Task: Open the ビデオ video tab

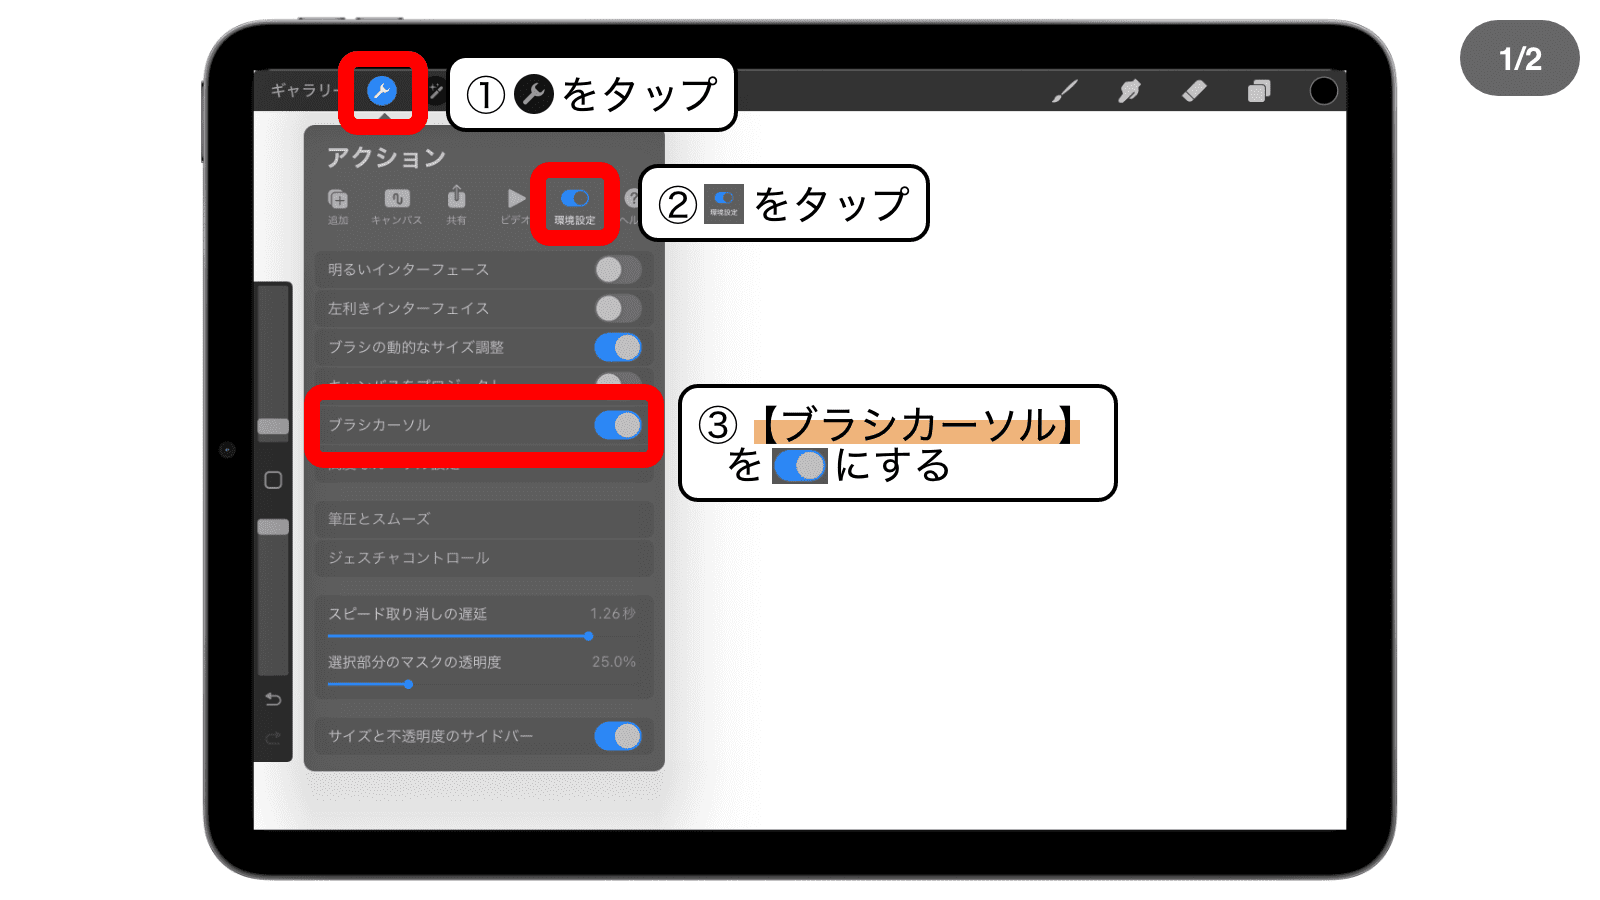Action: coord(515,206)
